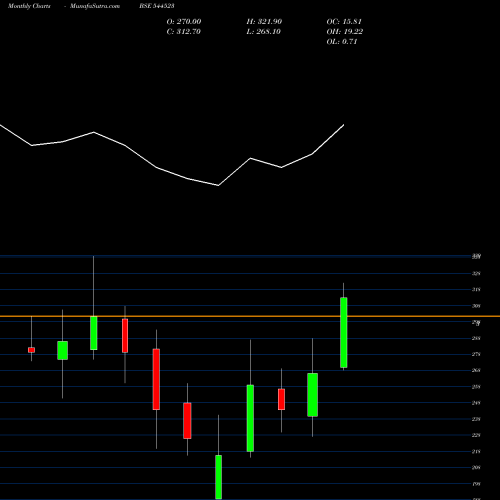This screenshot has height=500, width=500.
Task: Click the 208 price axis label
Action: [x=476, y=467]
